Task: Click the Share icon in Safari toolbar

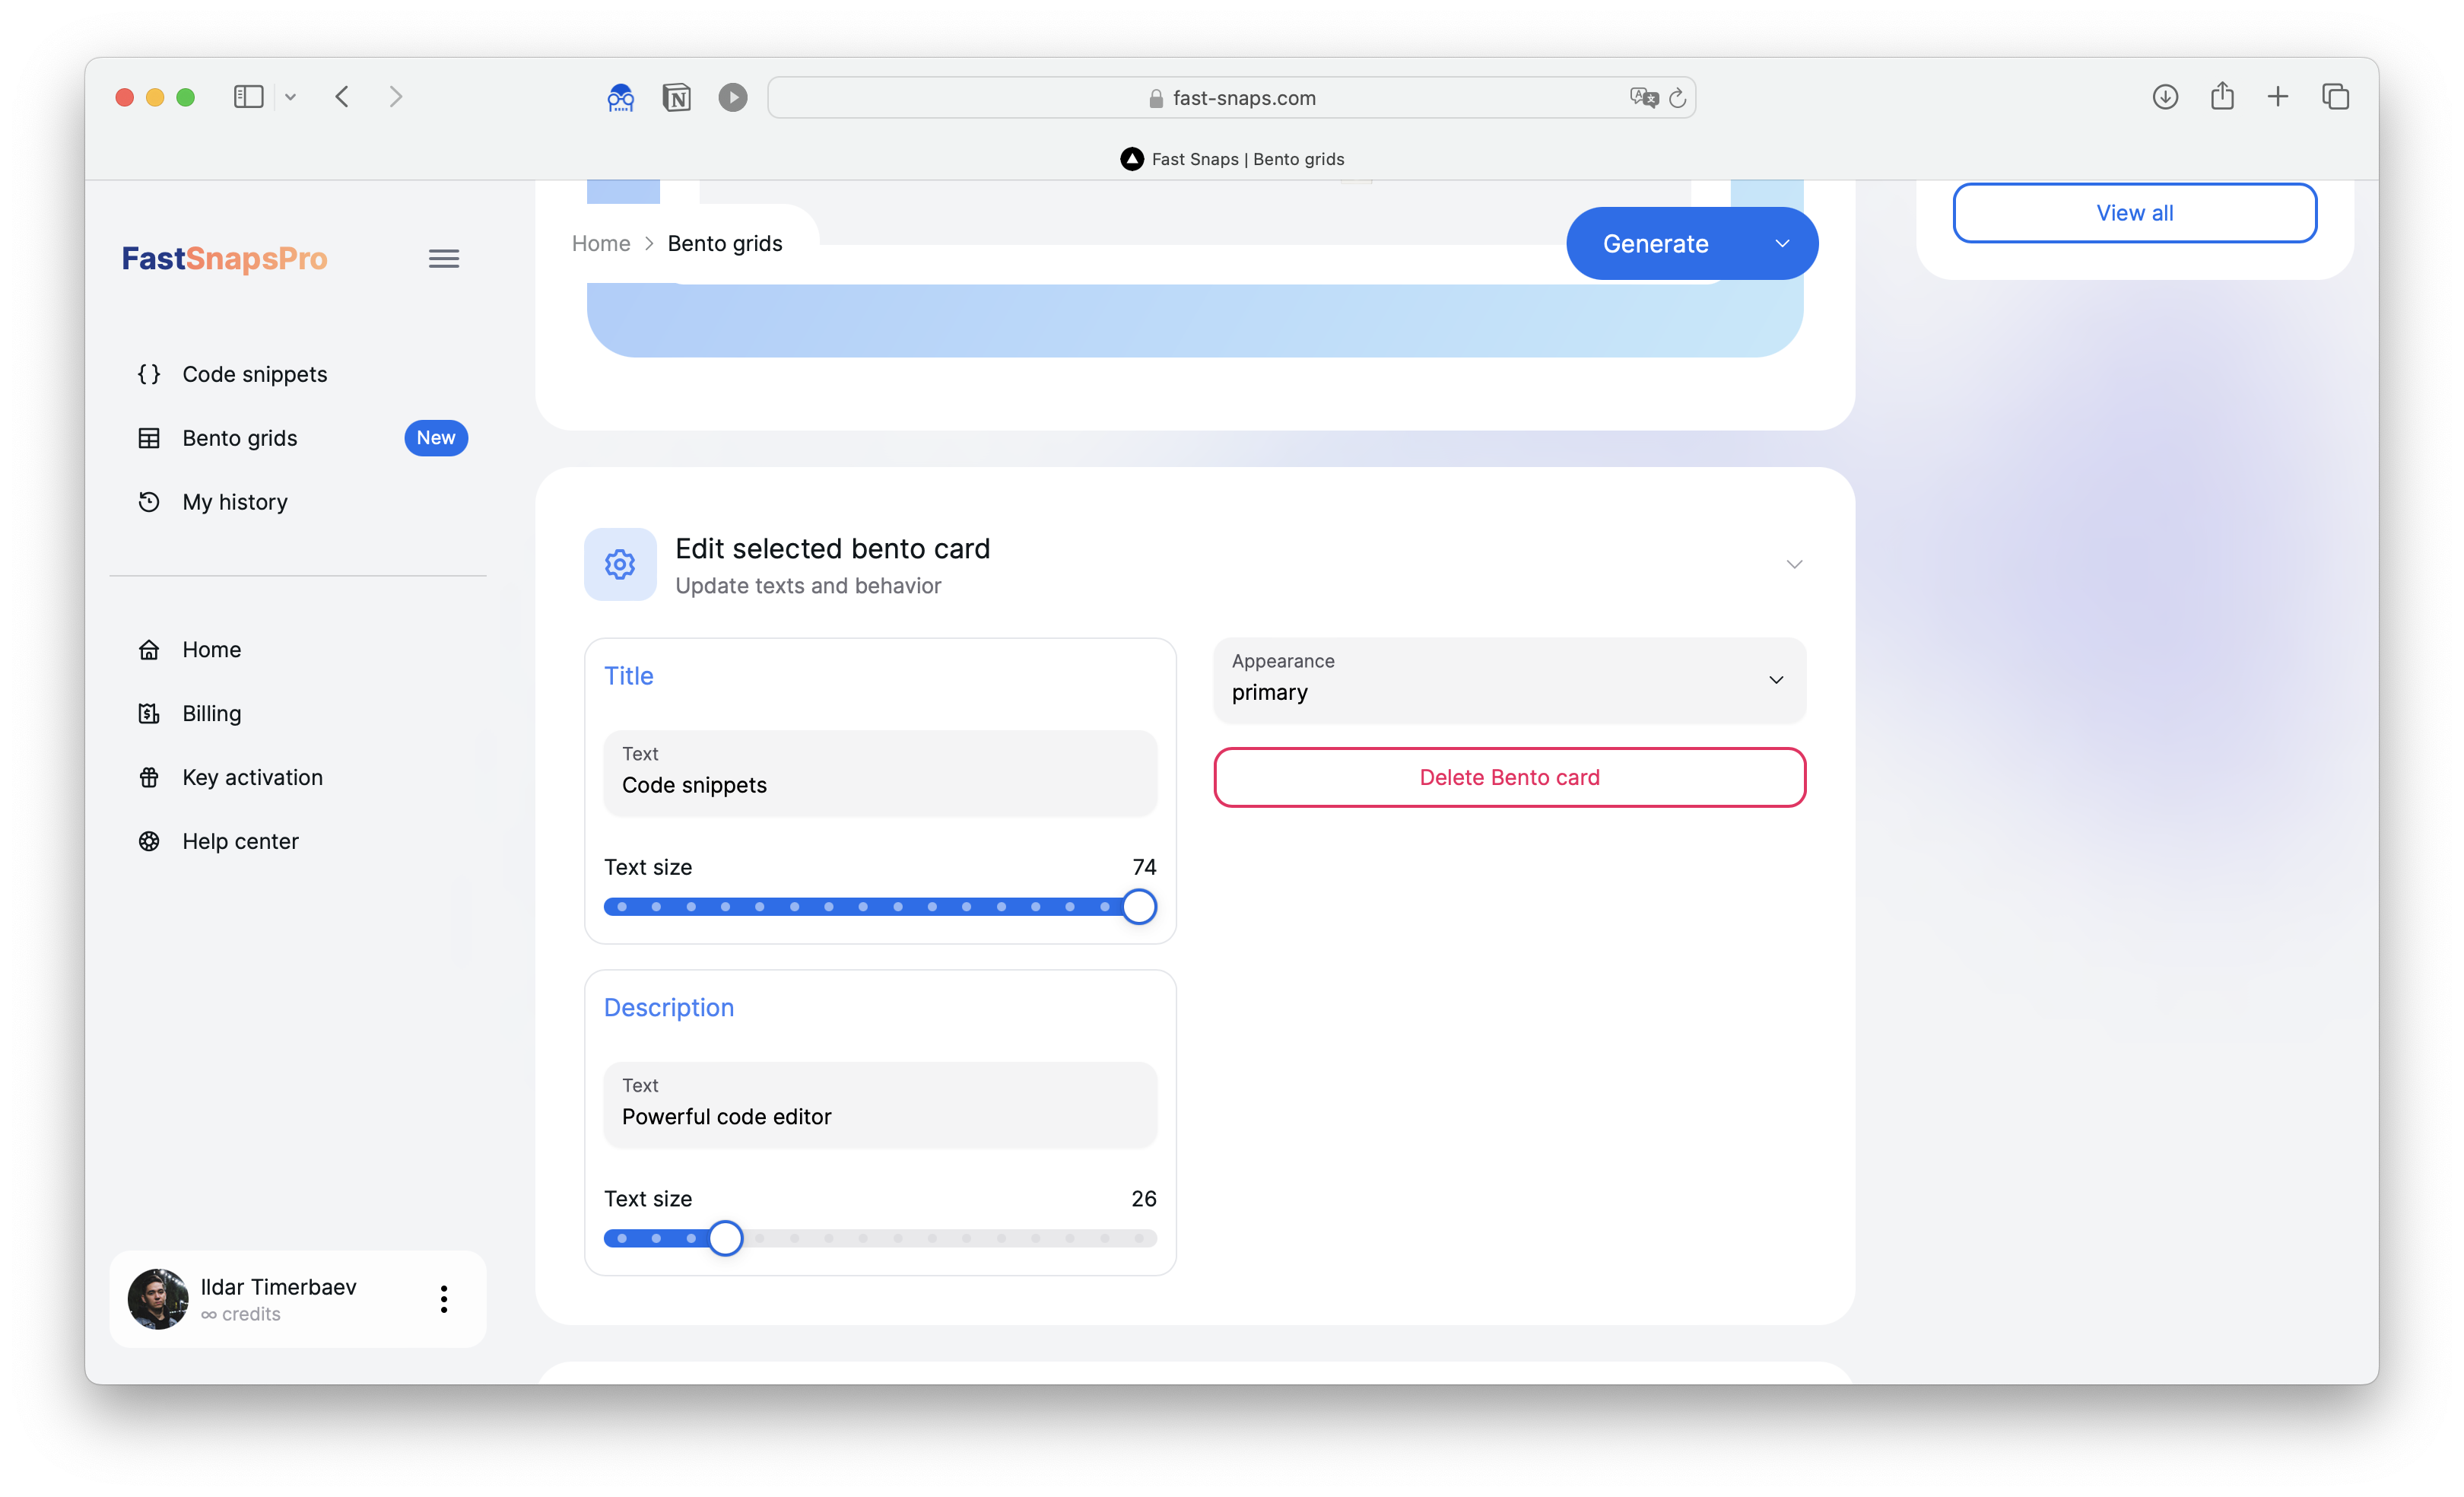Action: pyautogui.click(x=2222, y=97)
